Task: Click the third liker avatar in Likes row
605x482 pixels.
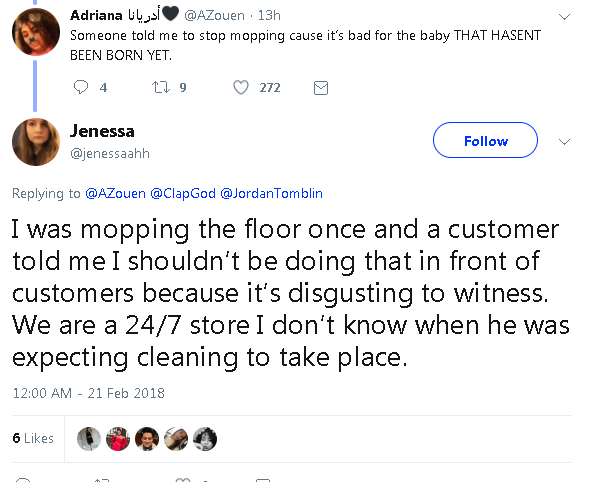Action: [x=147, y=438]
